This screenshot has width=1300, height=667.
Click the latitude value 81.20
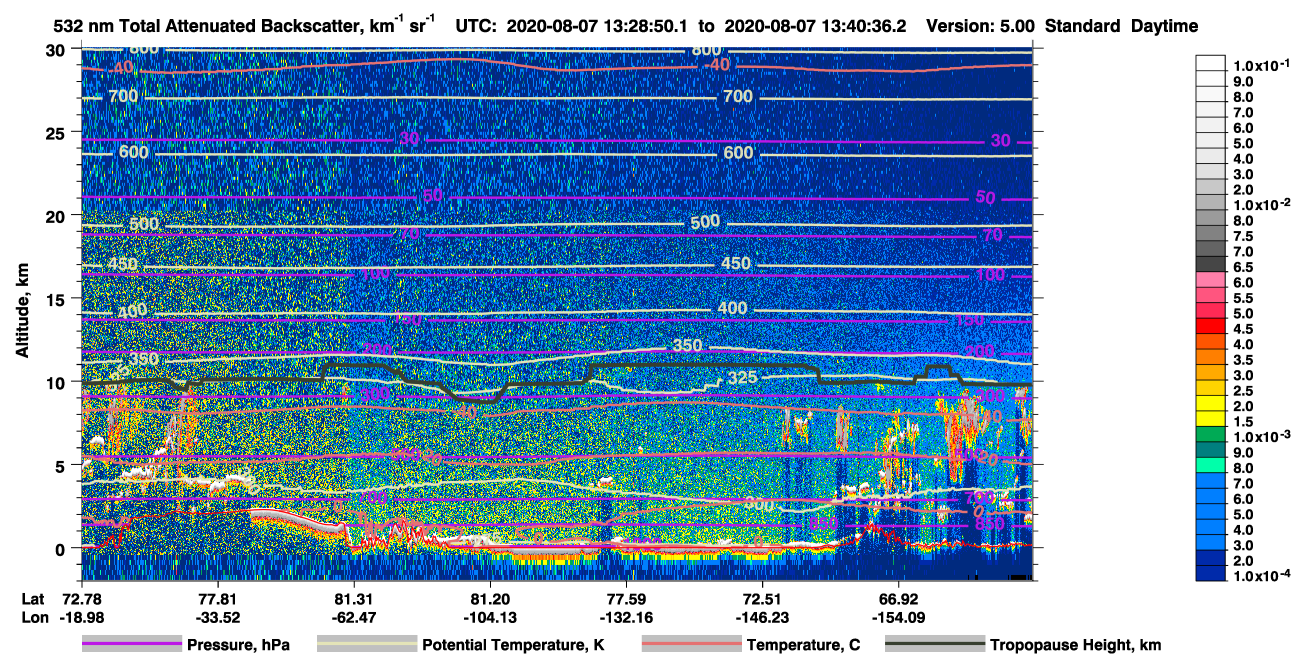pyautogui.click(x=490, y=598)
